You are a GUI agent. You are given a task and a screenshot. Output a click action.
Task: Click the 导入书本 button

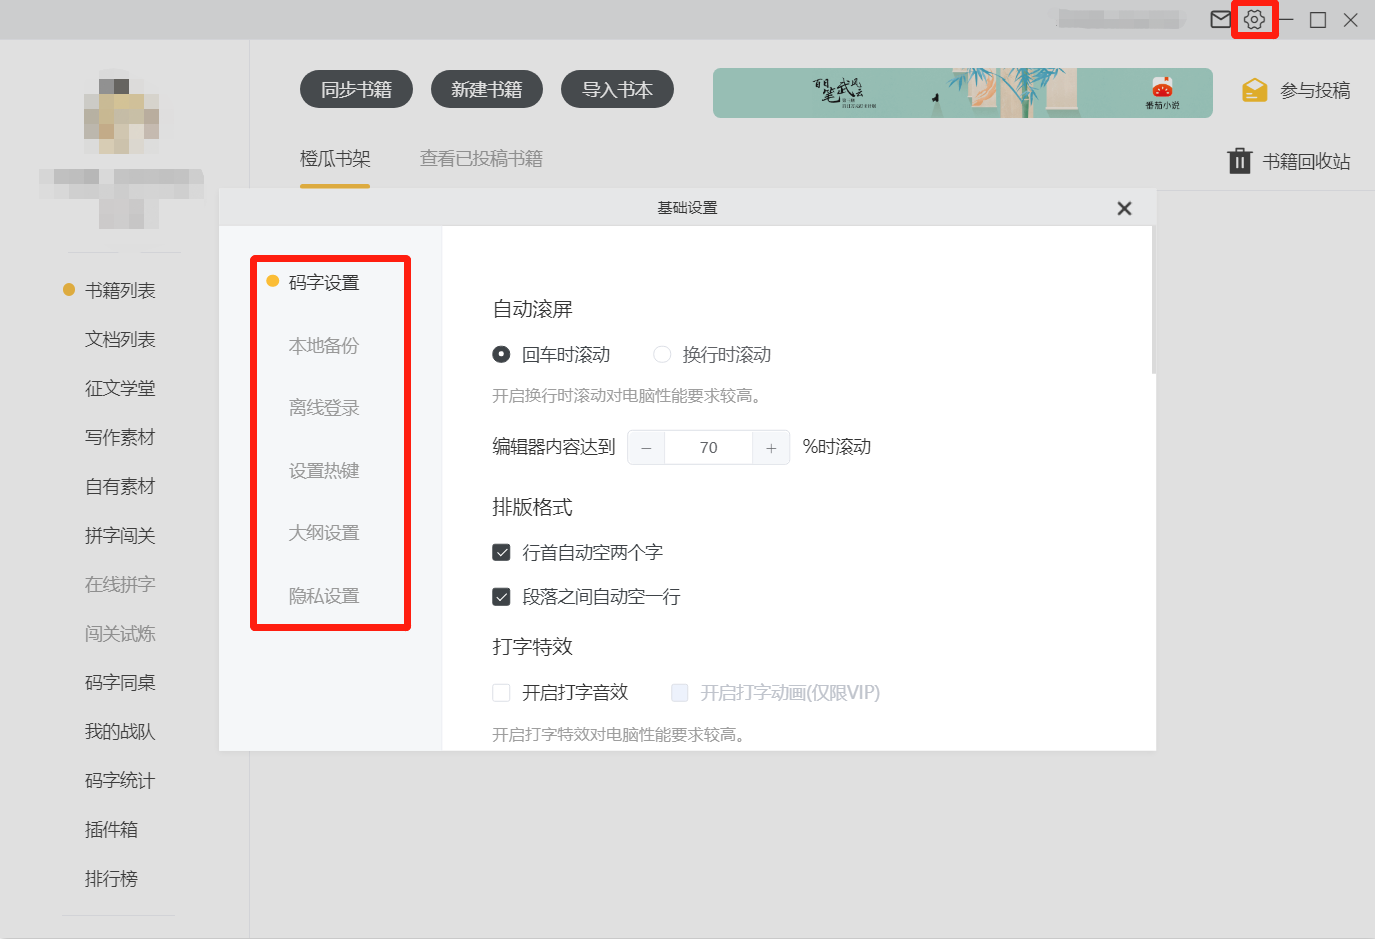coord(617,89)
